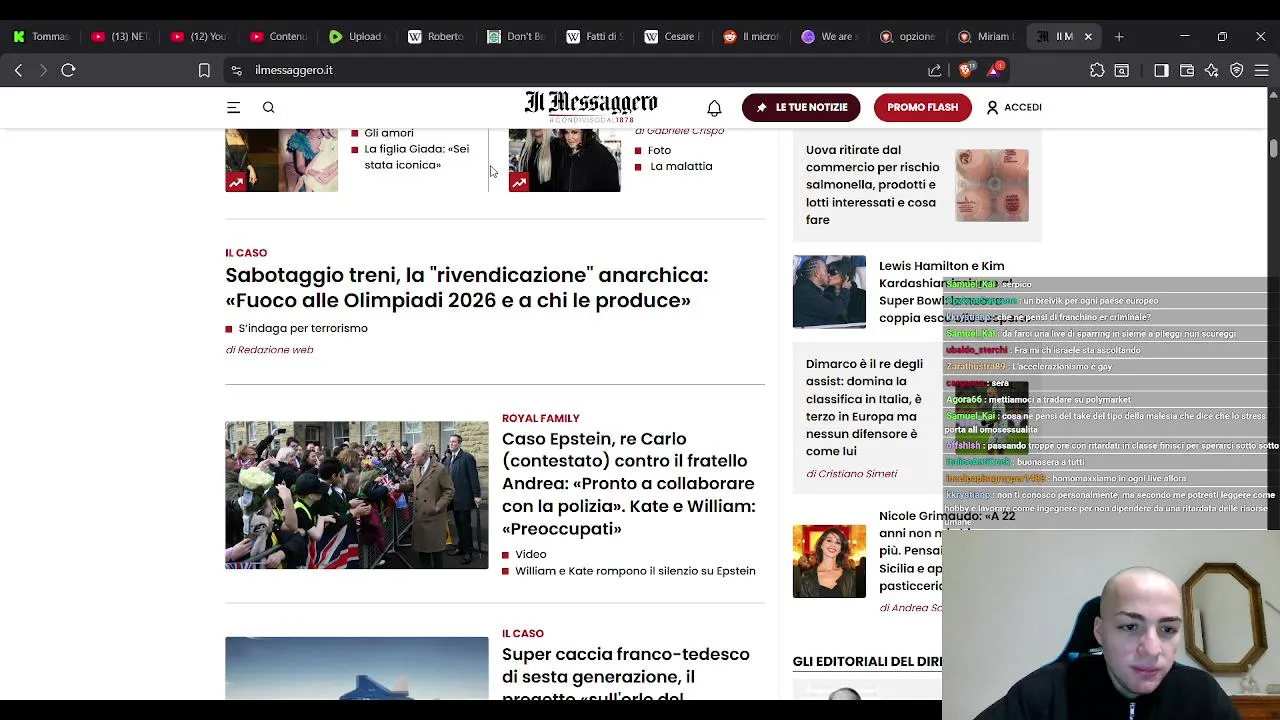Click the browser forward arrow
This screenshot has width=1280, height=720.
pos(43,70)
